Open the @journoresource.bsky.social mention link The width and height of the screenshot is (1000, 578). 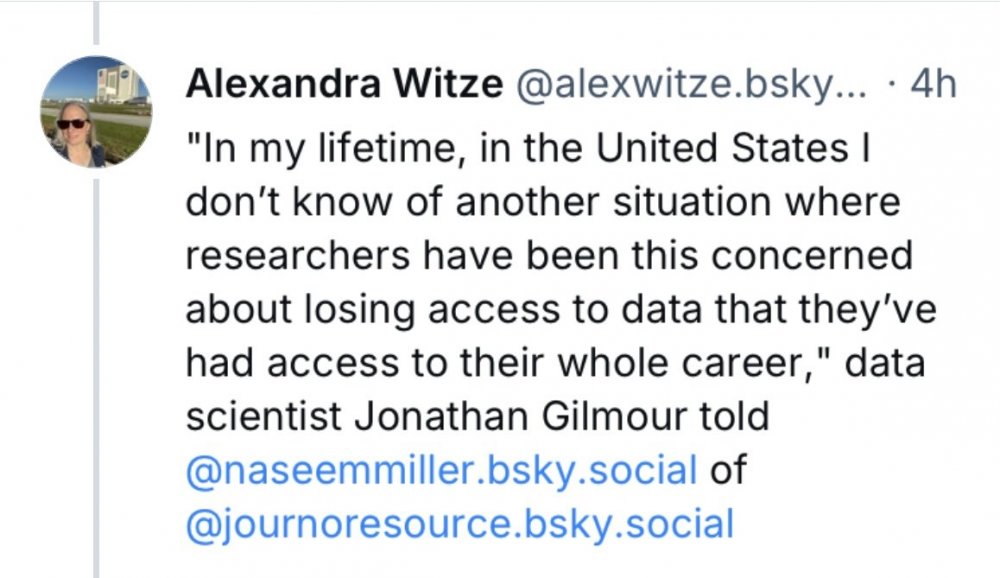pyautogui.click(x=460, y=522)
